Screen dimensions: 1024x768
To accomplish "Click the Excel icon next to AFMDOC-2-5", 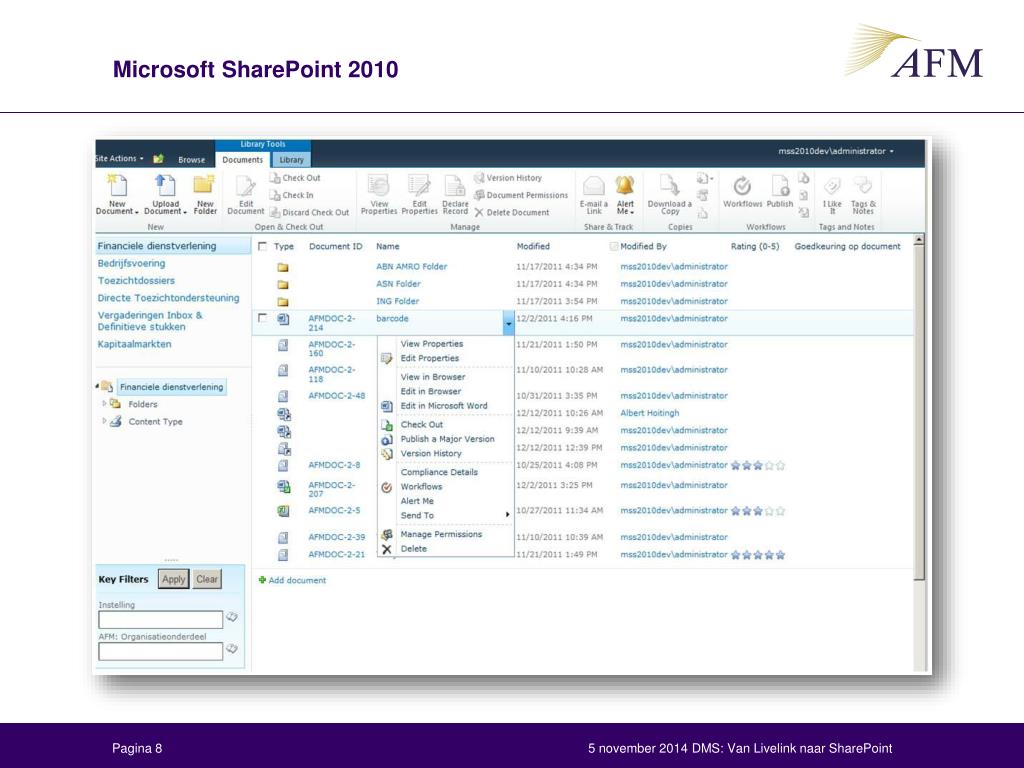I will coord(283,511).
